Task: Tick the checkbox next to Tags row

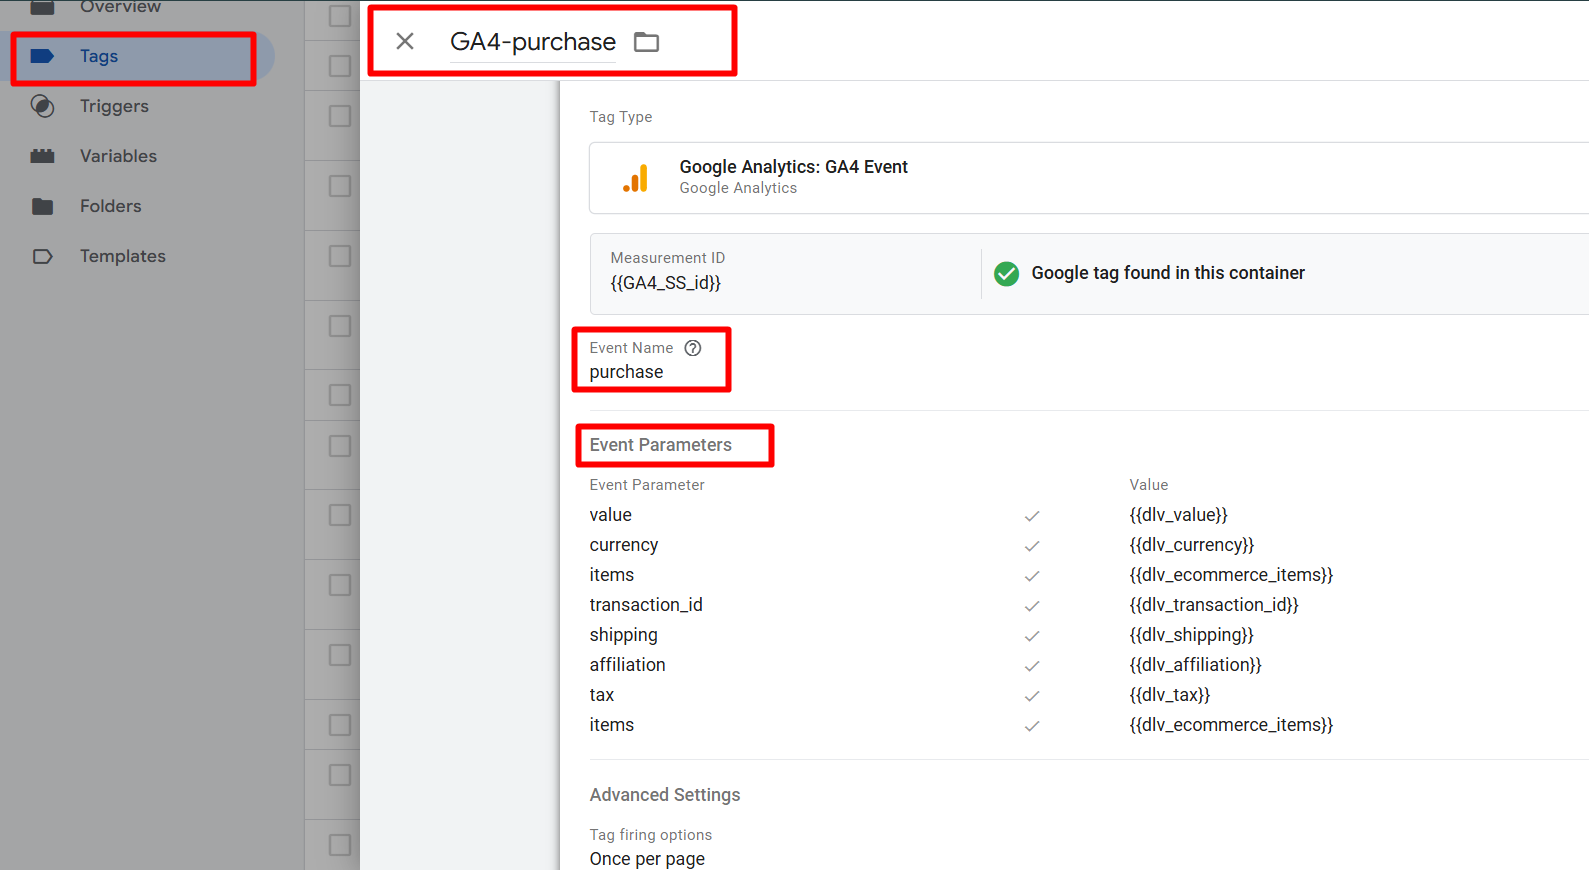Action: 340,66
